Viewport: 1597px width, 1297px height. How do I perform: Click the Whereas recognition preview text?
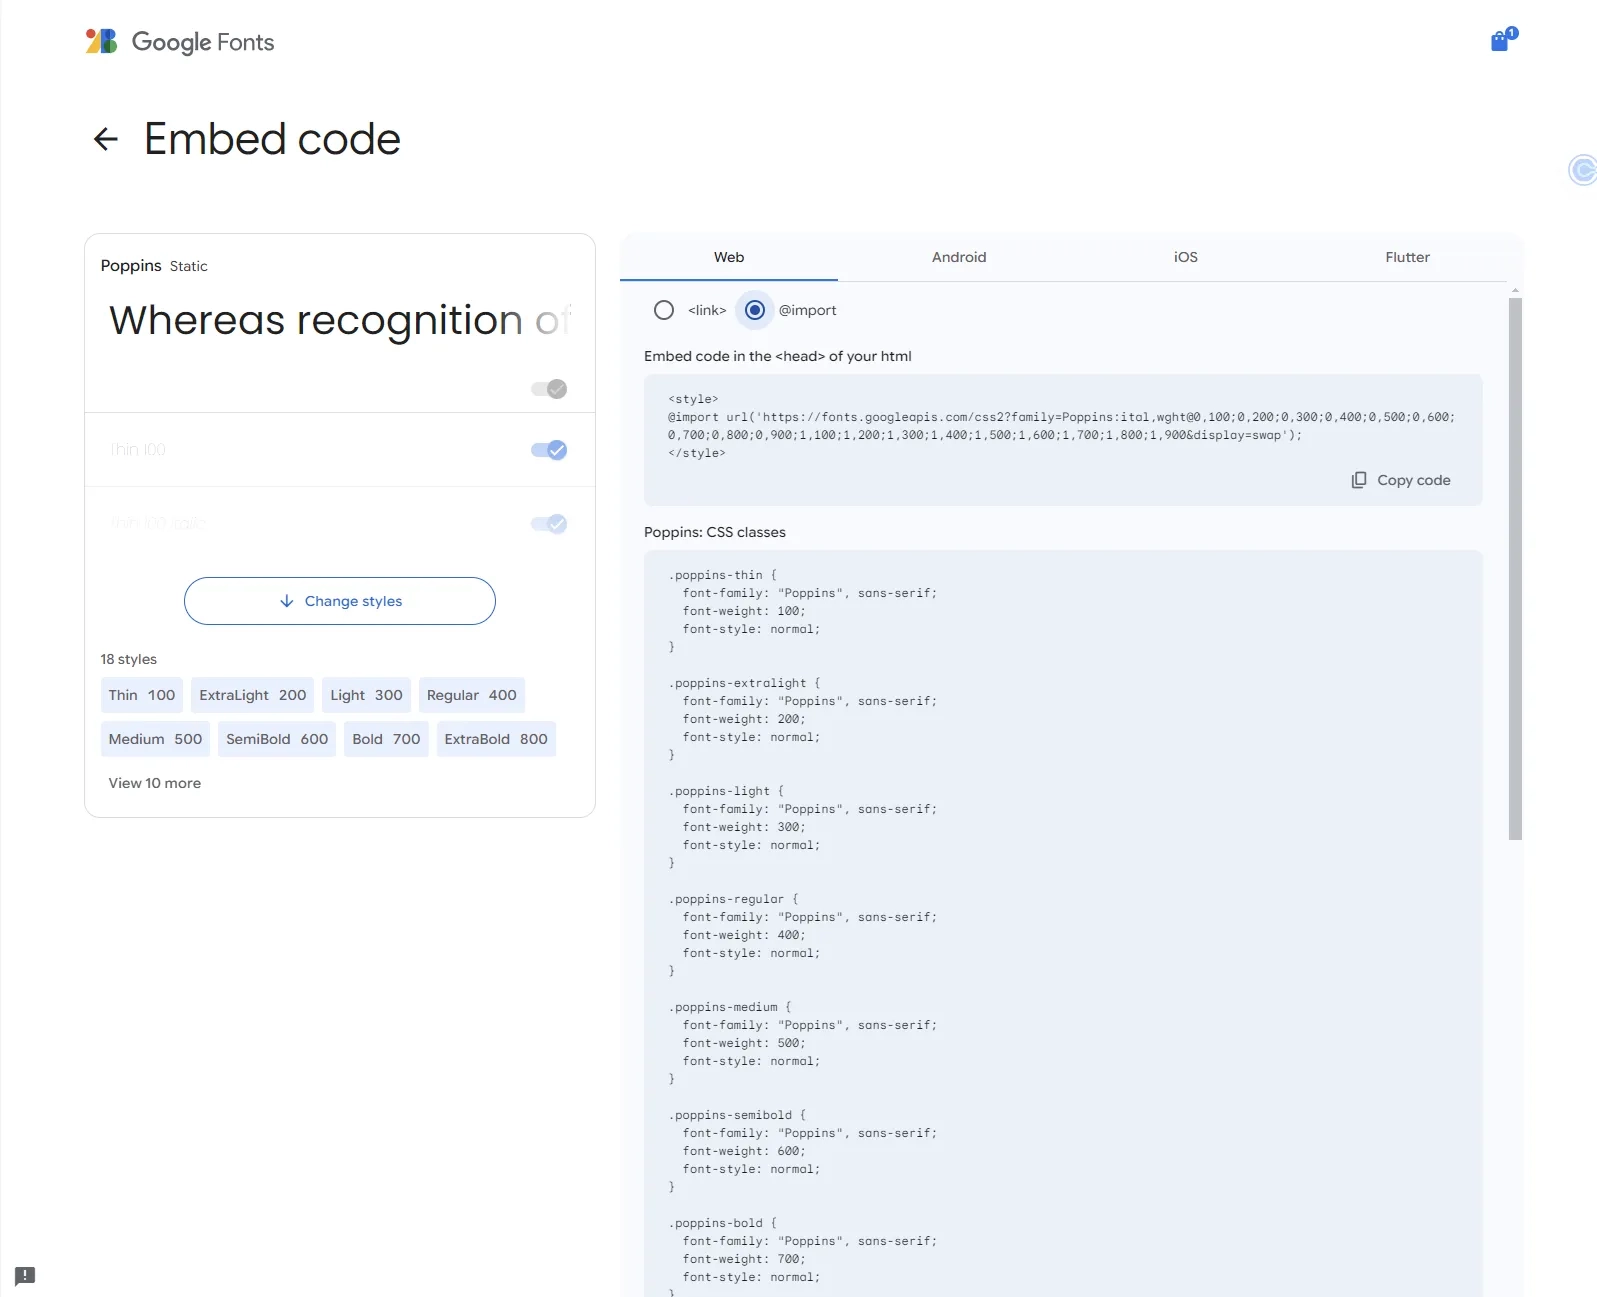[x=340, y=320]
